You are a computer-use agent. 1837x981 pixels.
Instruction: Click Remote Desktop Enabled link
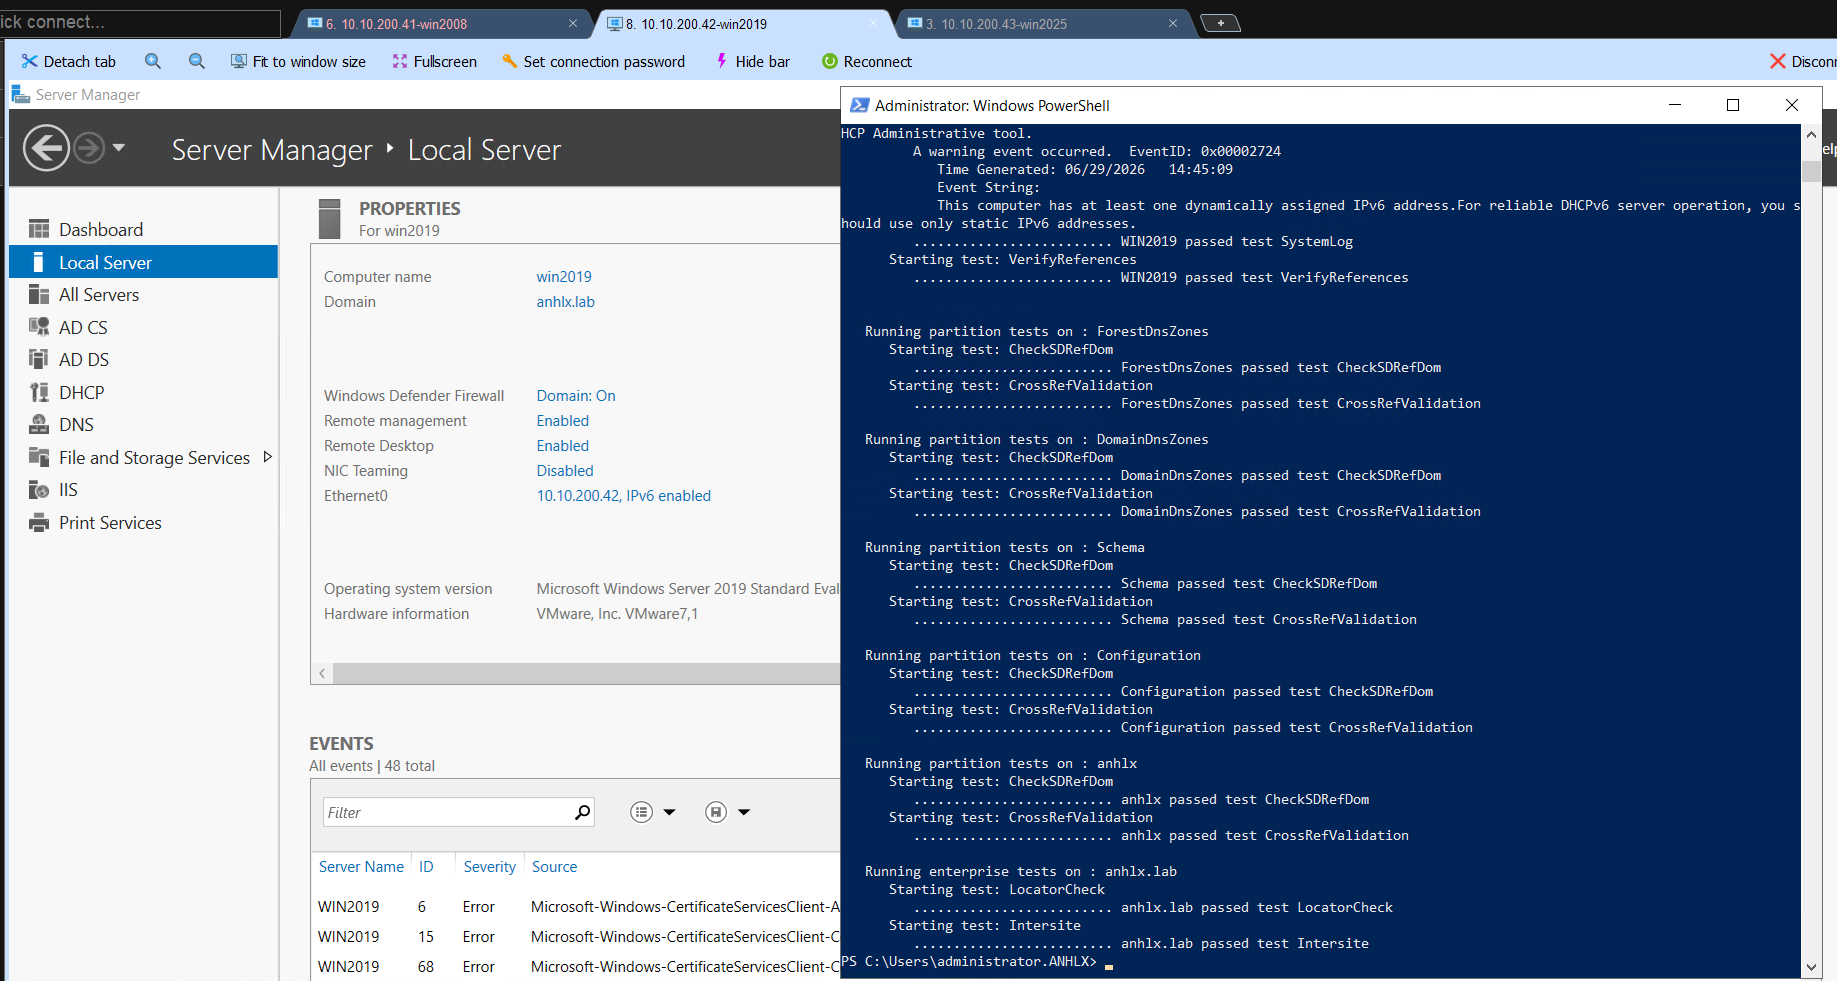coord(563,445)
